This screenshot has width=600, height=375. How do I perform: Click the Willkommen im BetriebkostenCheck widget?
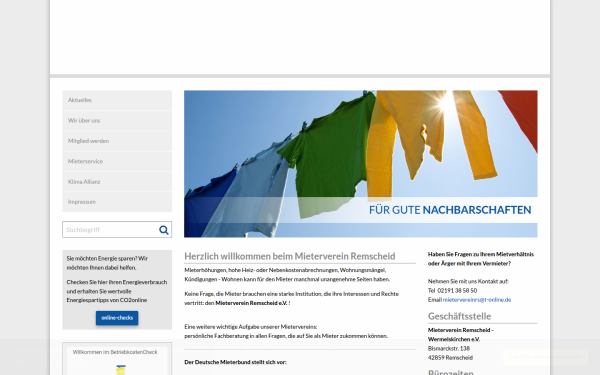(117, 359)
